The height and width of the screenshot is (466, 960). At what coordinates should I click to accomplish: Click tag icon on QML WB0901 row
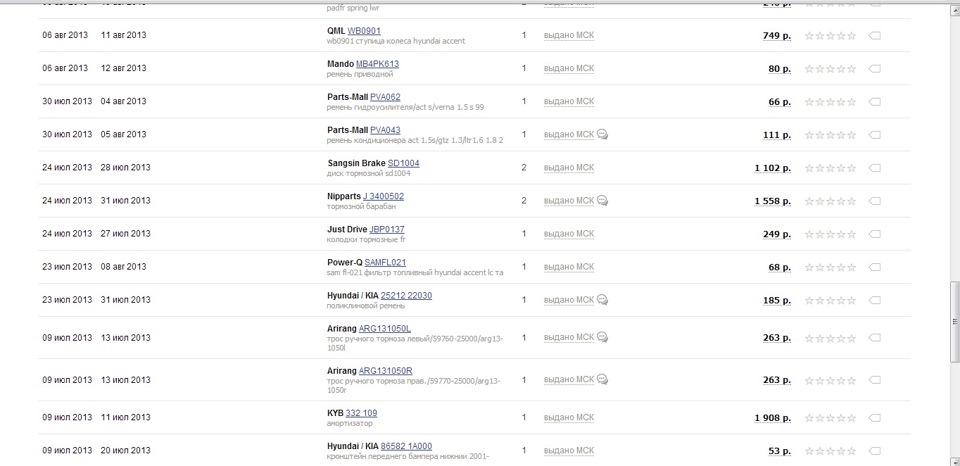click(875, 36)
